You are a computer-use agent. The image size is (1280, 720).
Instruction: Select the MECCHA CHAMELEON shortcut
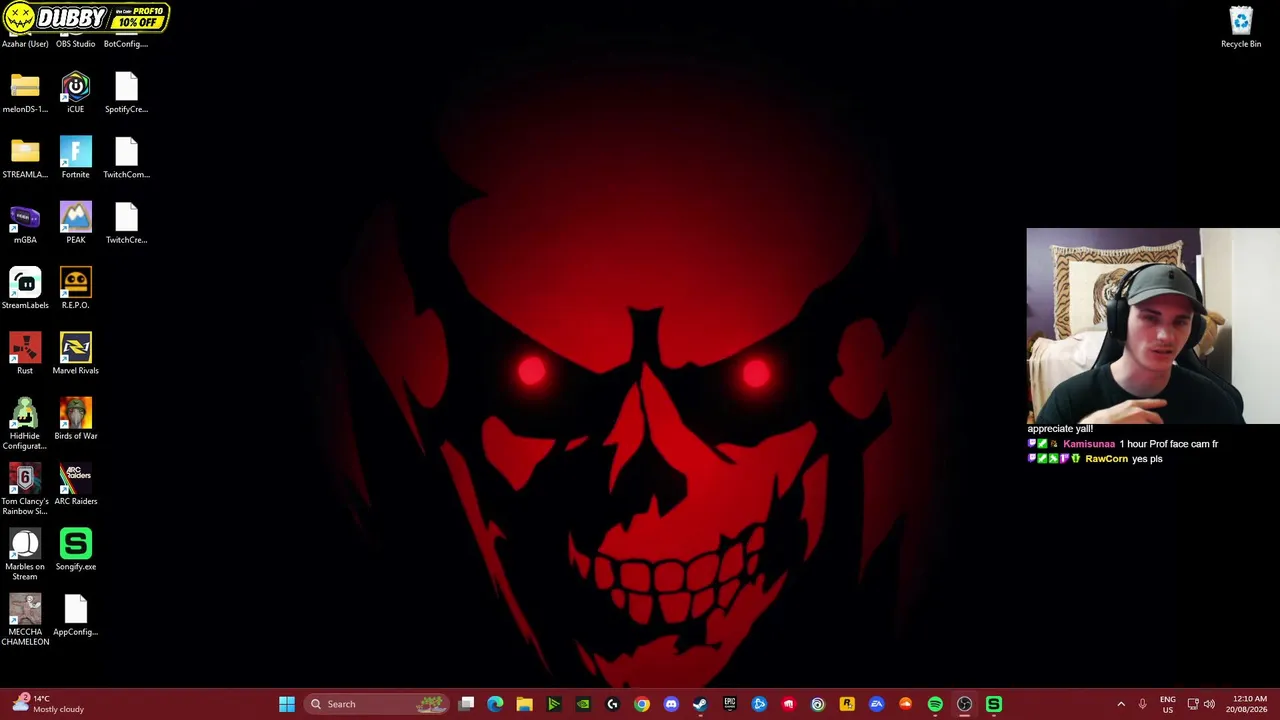(25, 620)
